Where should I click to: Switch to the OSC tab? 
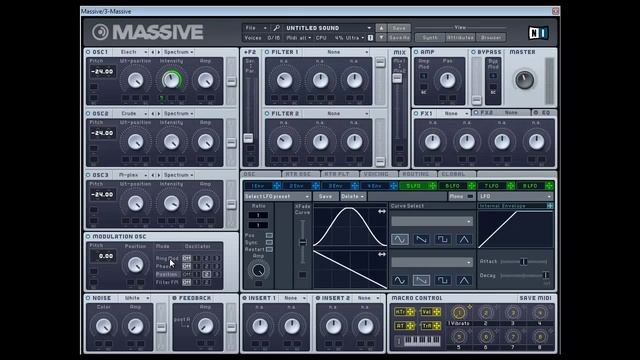click(260, 174)
